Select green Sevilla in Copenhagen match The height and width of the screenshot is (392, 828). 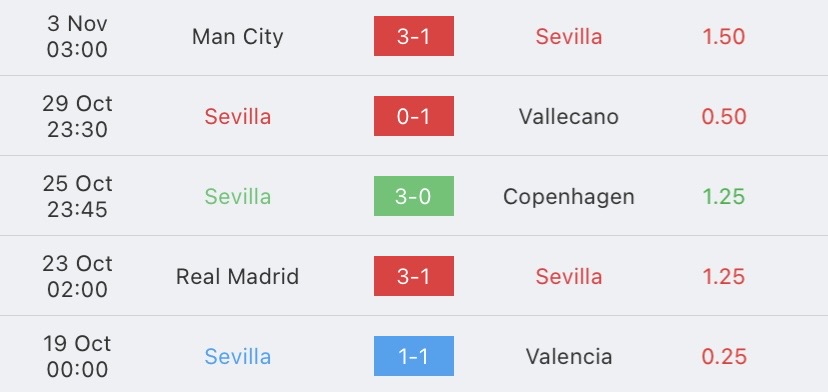[x=238, y=197]
